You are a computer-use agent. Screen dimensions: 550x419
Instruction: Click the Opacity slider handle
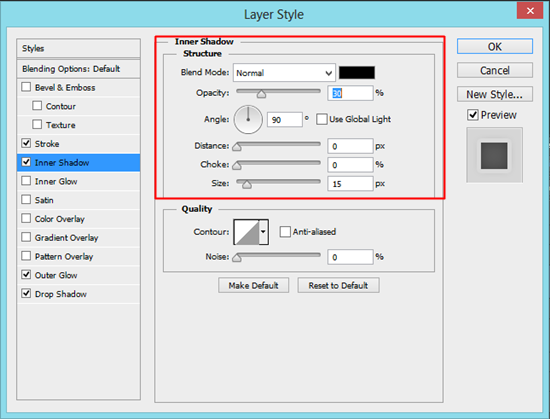point(261,94)
